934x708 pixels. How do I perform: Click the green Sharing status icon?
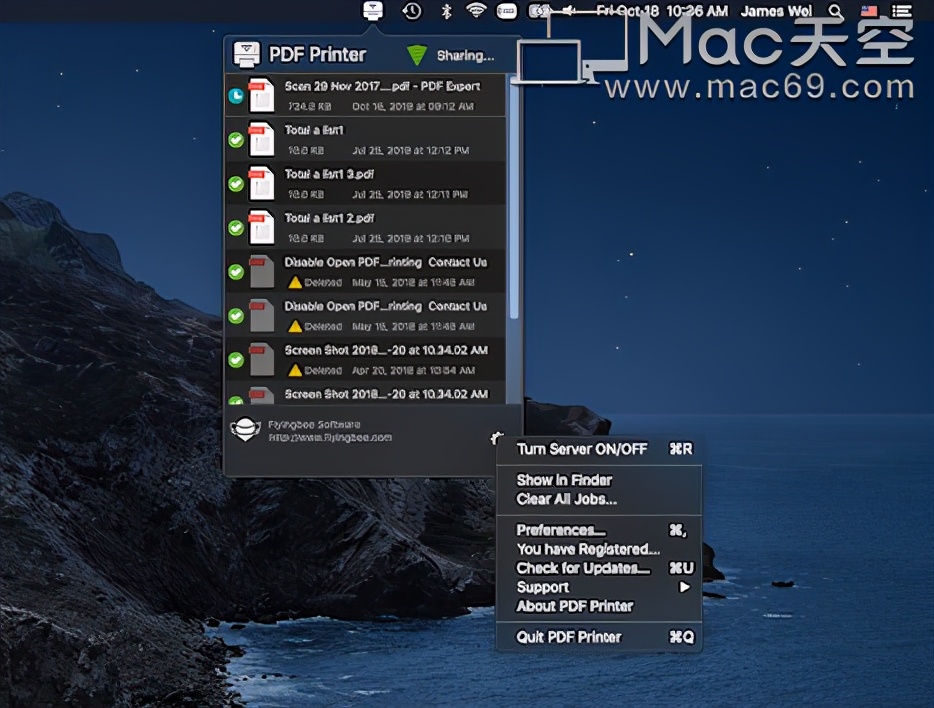[x=416, y=55]
